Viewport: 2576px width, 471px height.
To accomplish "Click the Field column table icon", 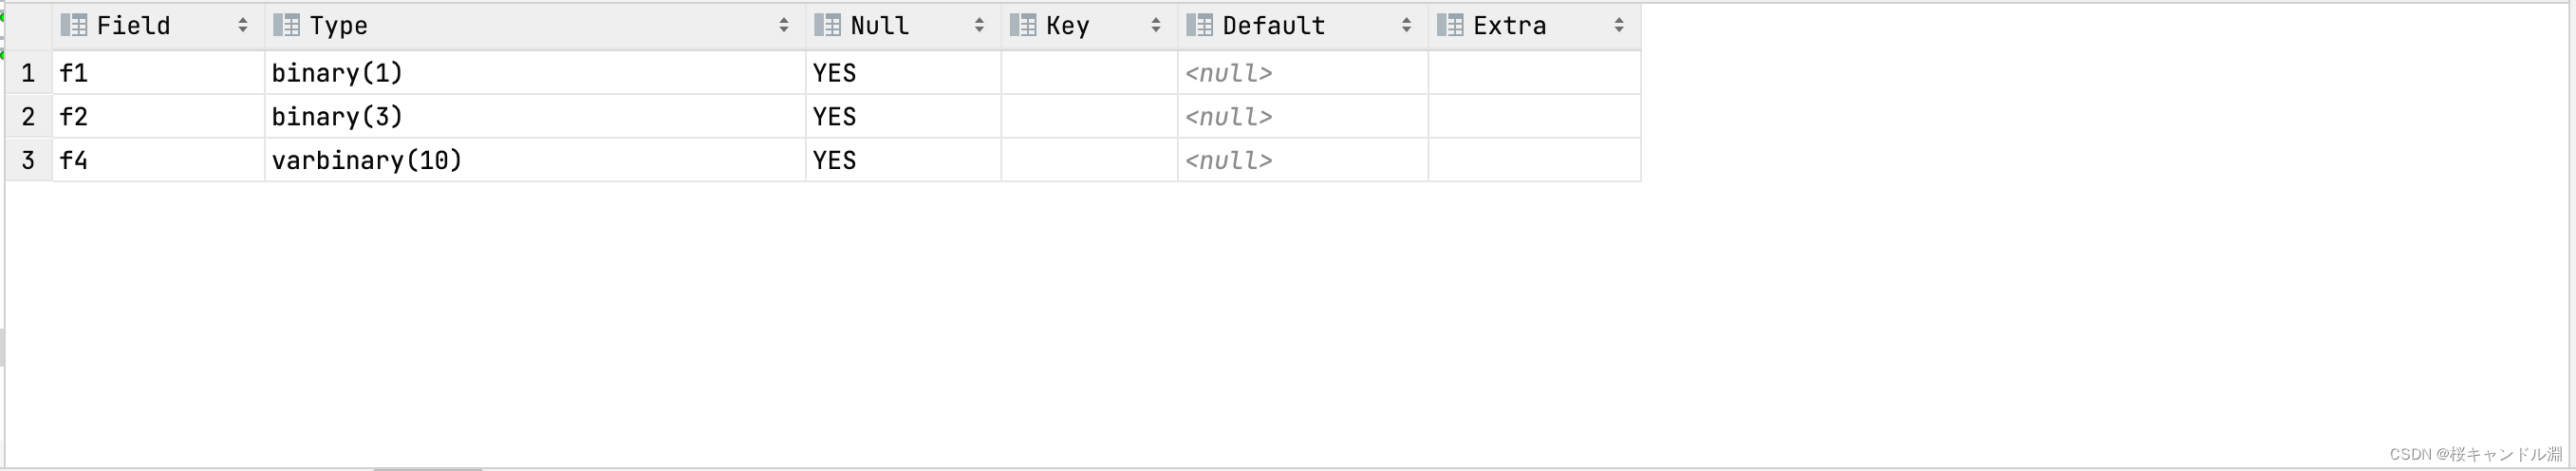I will 74,25.
